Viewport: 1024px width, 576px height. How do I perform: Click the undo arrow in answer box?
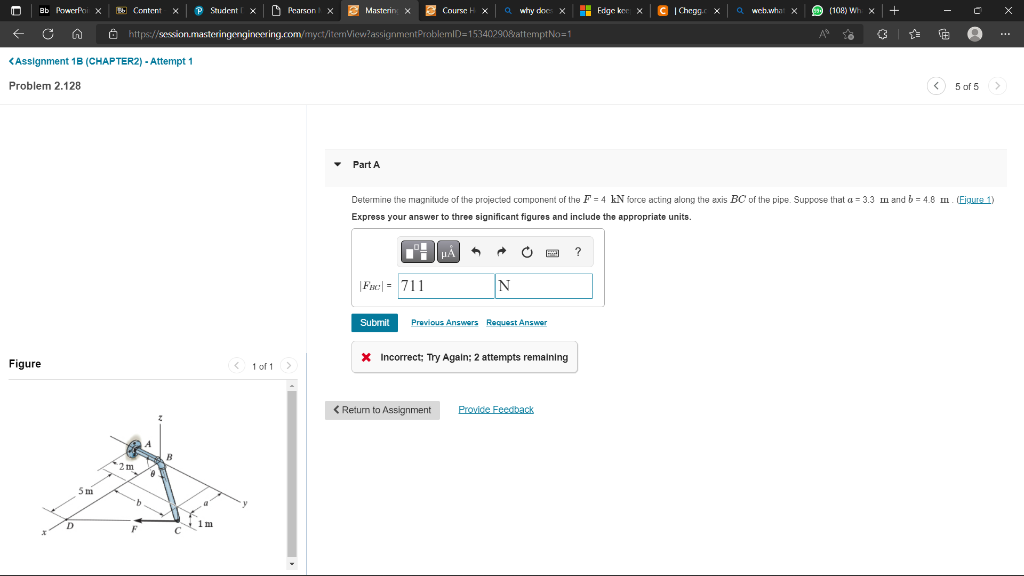point(475,252)
